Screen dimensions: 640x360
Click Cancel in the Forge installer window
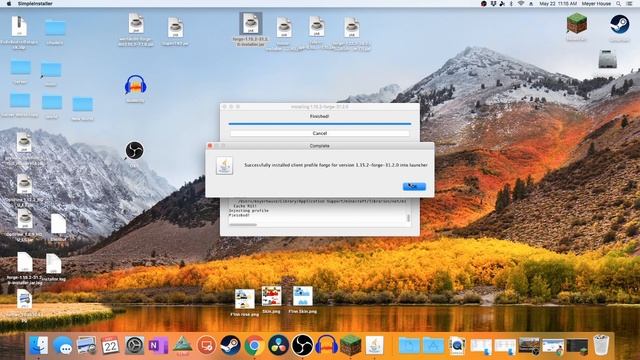[320, 133]
